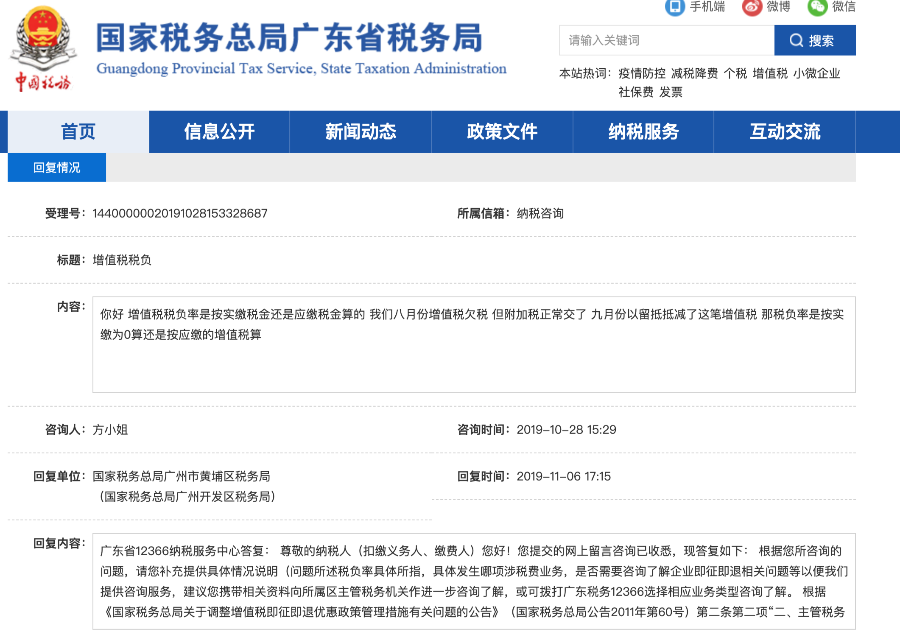Open hot keyword 增值税

[770, 73]
